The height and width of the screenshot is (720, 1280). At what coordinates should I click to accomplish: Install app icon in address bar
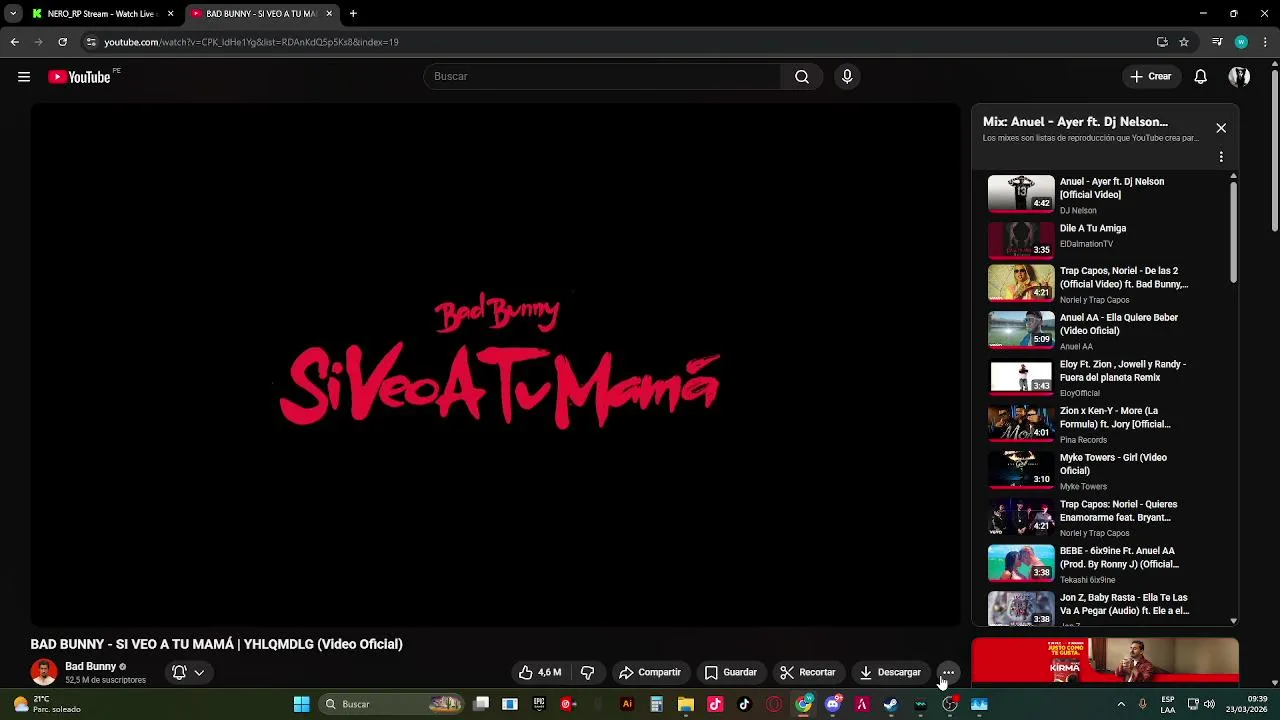tap(1162, 42)
